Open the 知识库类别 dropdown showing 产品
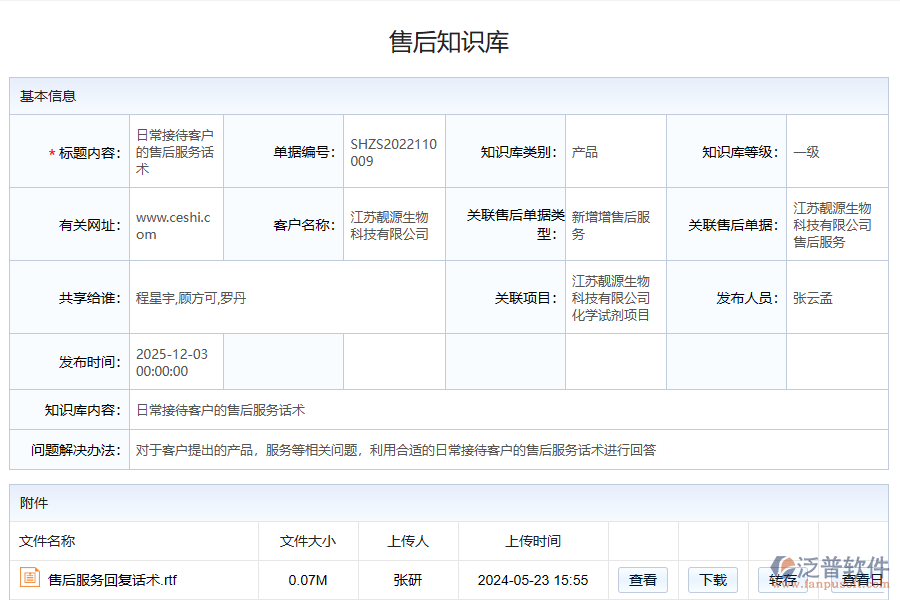 point(615,150)
